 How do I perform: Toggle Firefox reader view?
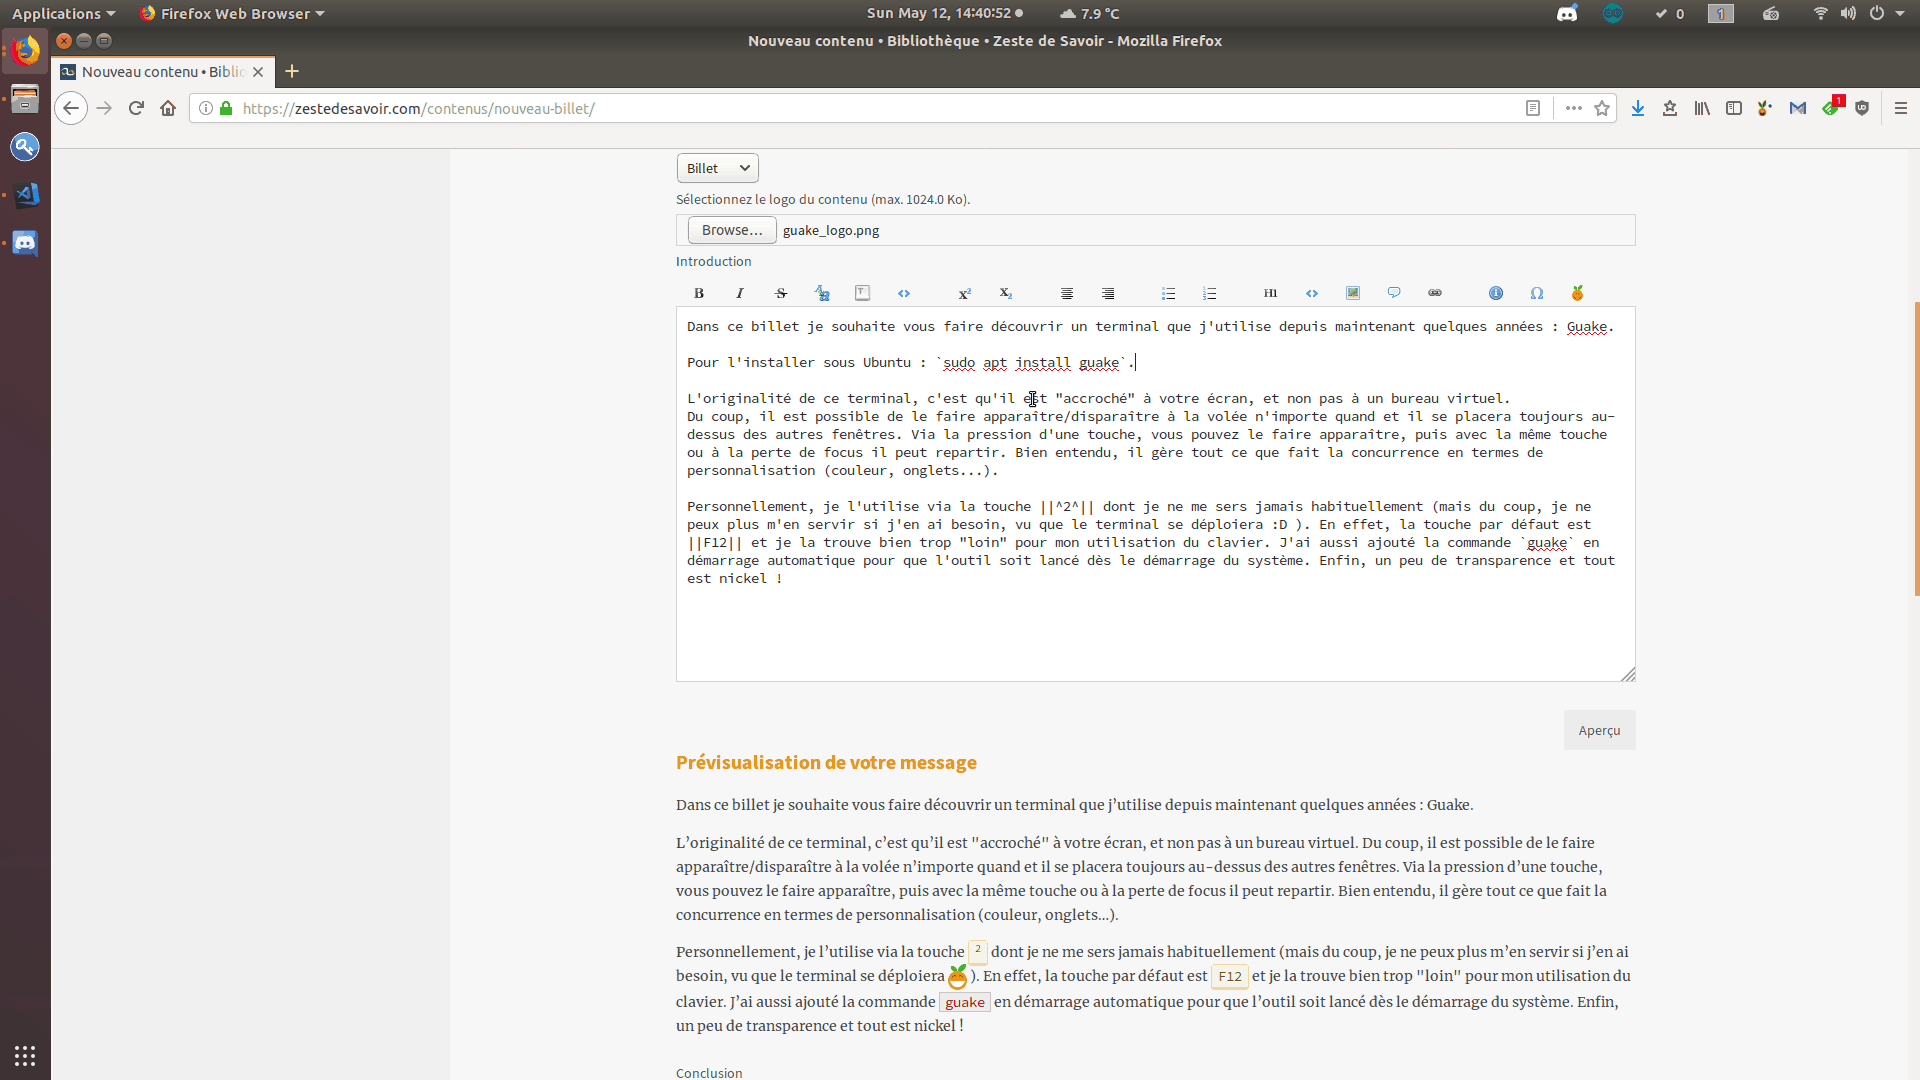1532,108
